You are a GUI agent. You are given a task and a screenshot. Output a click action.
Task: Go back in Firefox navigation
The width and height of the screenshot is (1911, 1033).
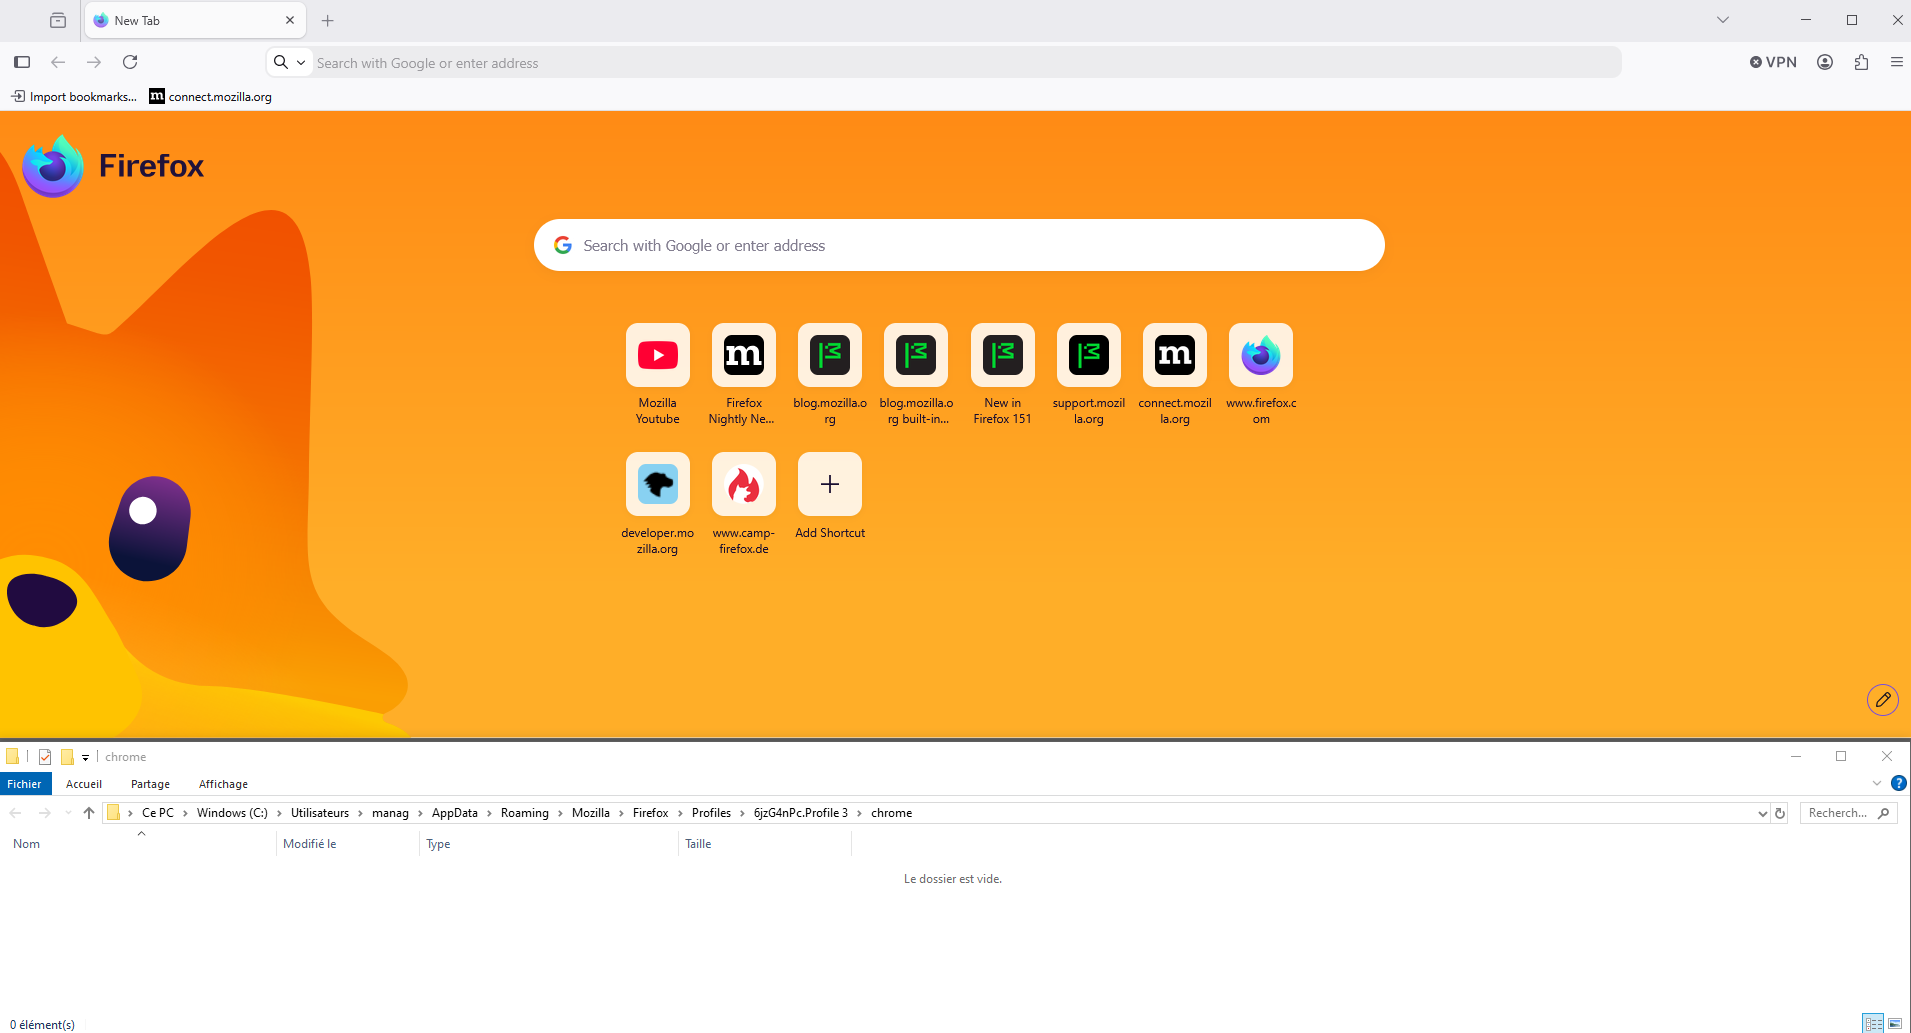pyautogui.click(x=58, y=62)
